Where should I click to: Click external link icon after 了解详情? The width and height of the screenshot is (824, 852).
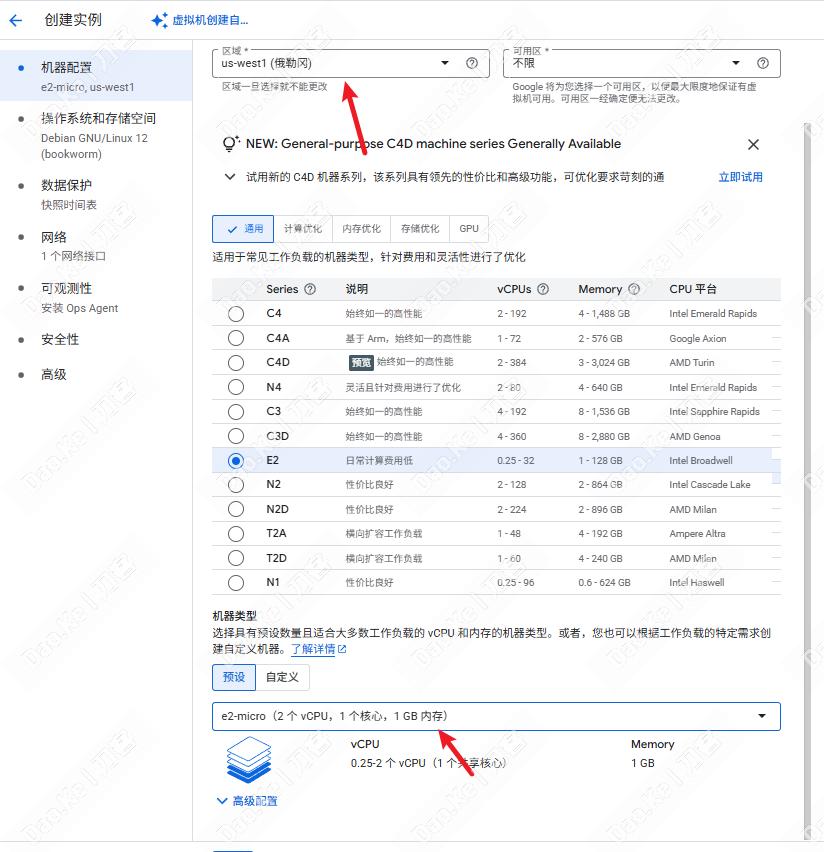(x=342, y=649)
